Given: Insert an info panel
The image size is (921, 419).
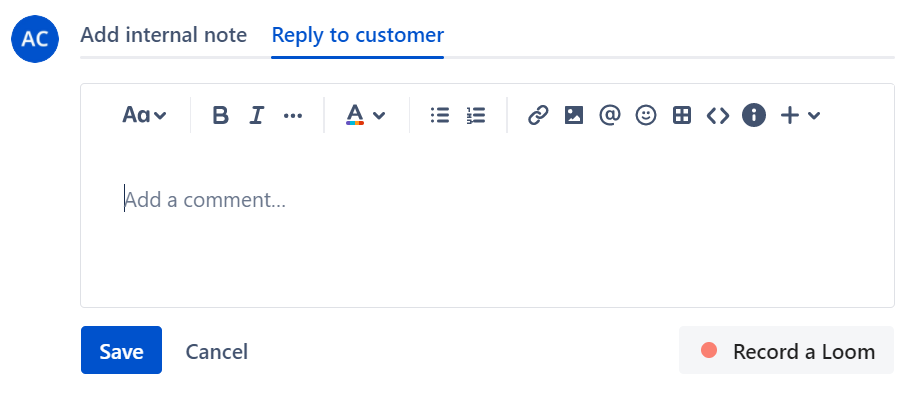Looking at the screenshot, I should pos(754,115).
